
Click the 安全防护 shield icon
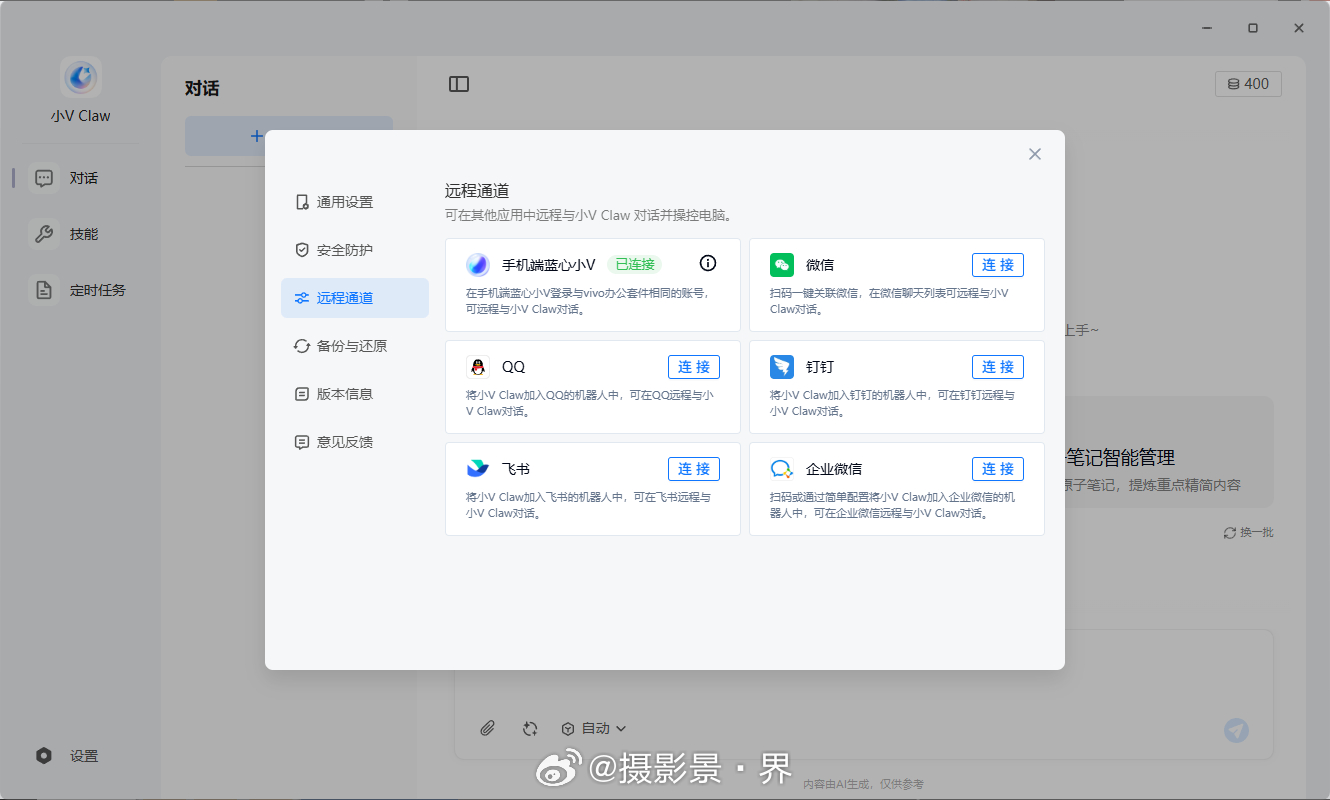coord(302,250)
